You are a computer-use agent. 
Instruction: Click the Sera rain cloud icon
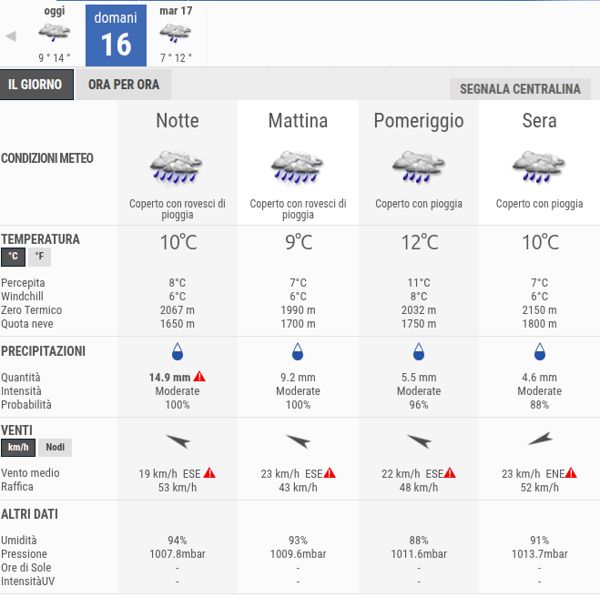point(539,166)
